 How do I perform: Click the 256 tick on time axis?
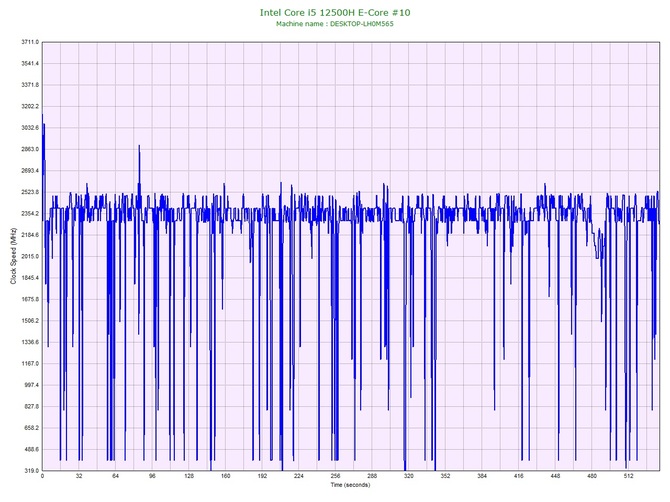[335, 476]
